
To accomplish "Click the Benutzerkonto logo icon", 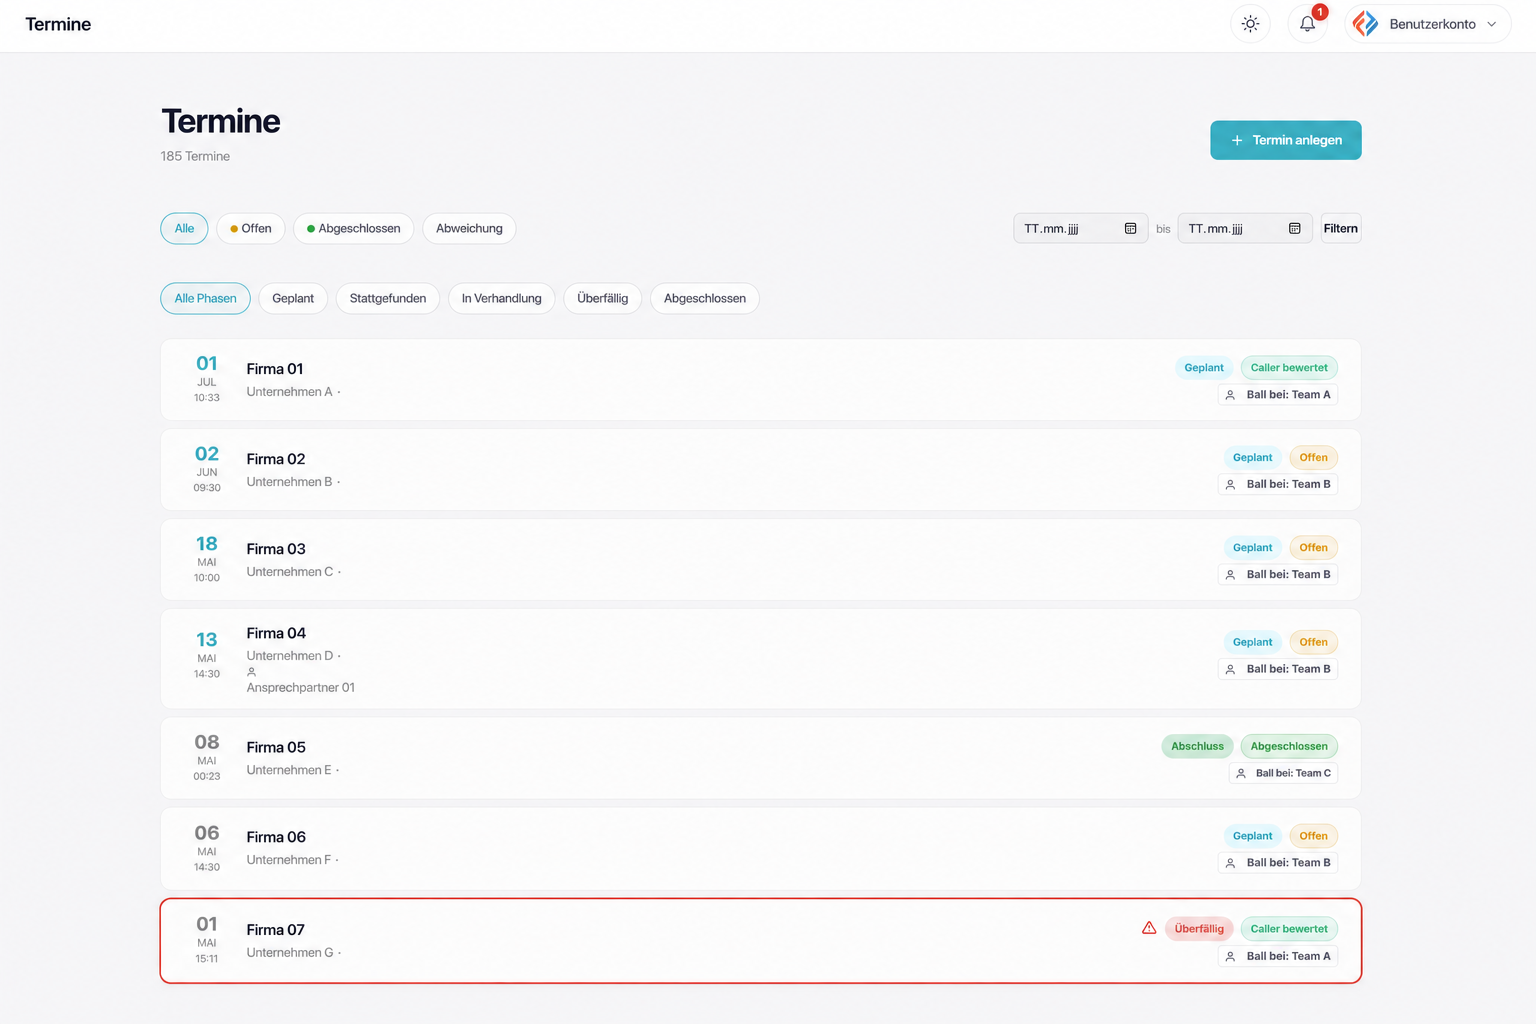I will pos(1365,24).
